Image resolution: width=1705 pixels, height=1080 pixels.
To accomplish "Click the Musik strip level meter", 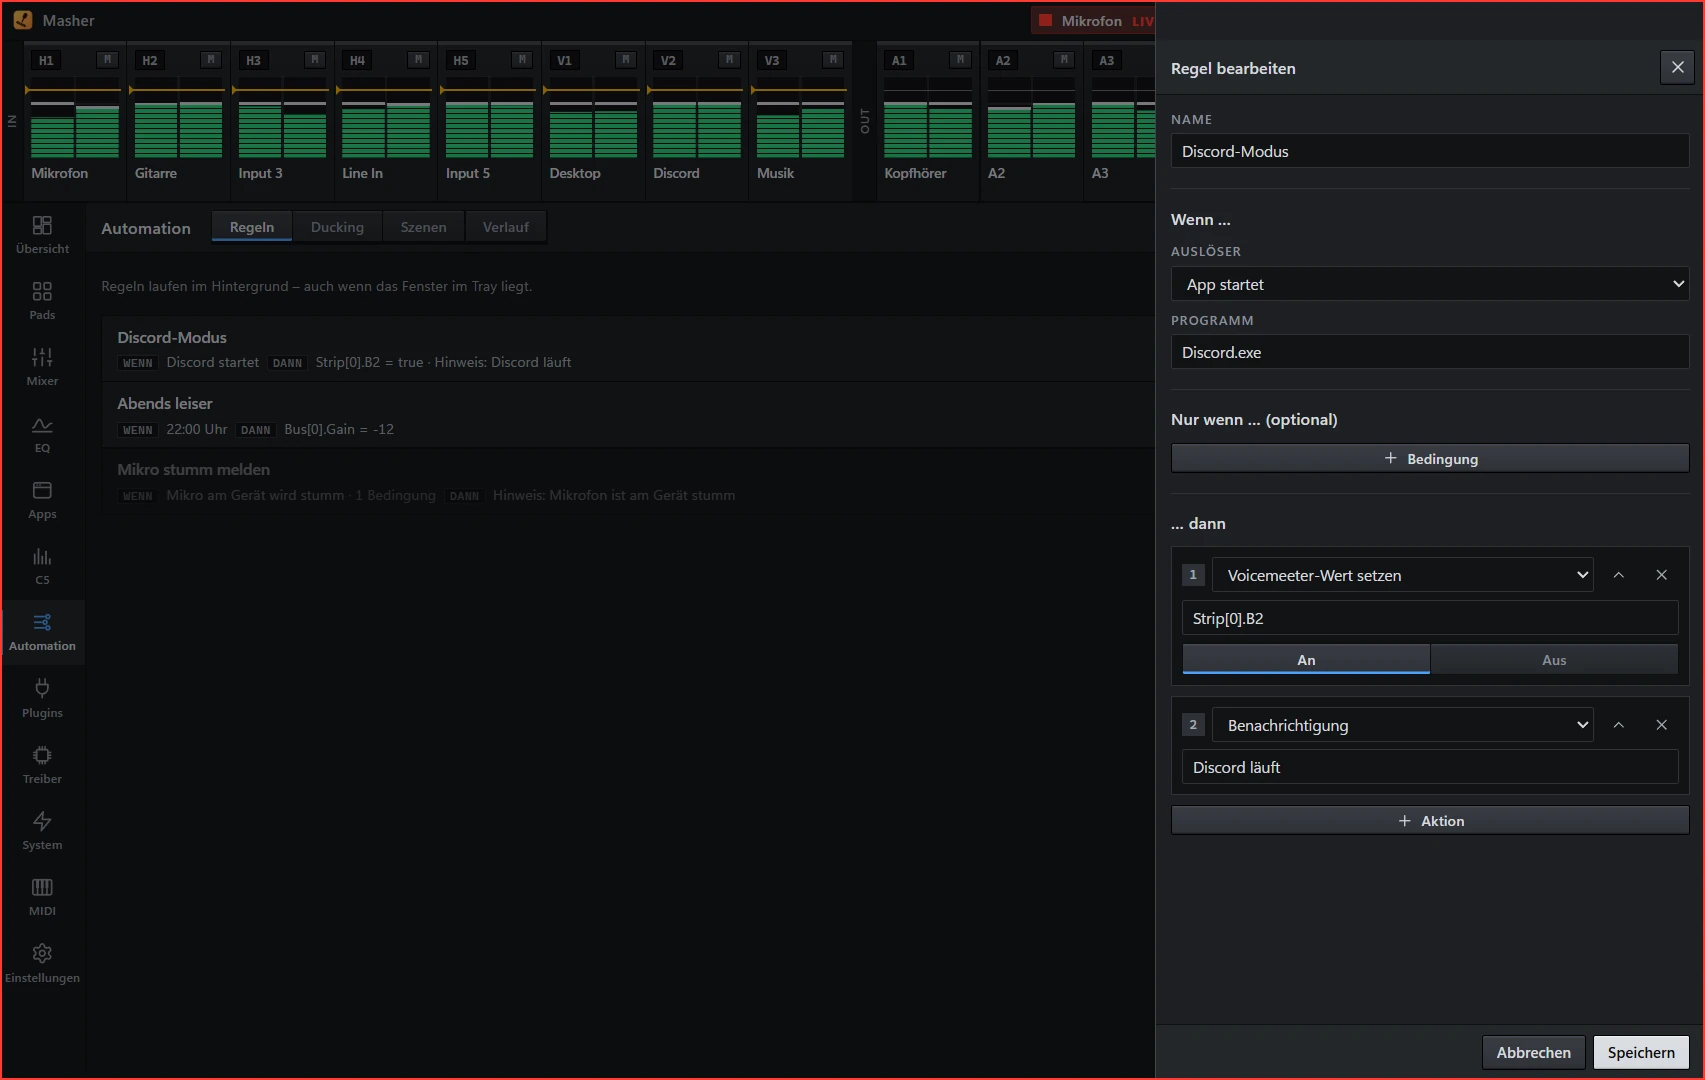I will coord(801,118).
